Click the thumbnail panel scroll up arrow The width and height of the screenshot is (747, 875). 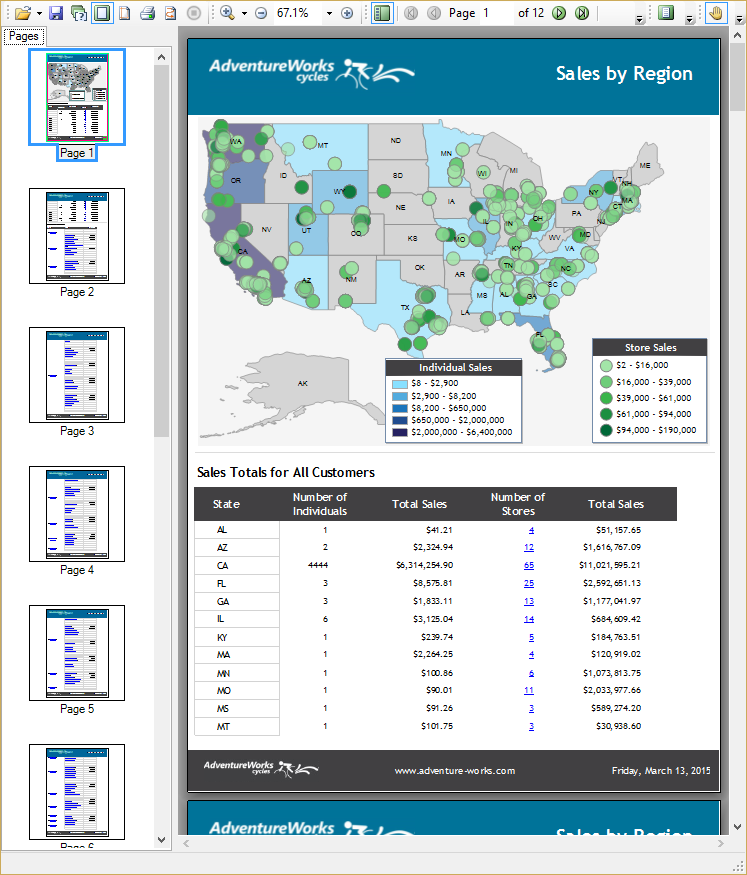click(161, 57)
